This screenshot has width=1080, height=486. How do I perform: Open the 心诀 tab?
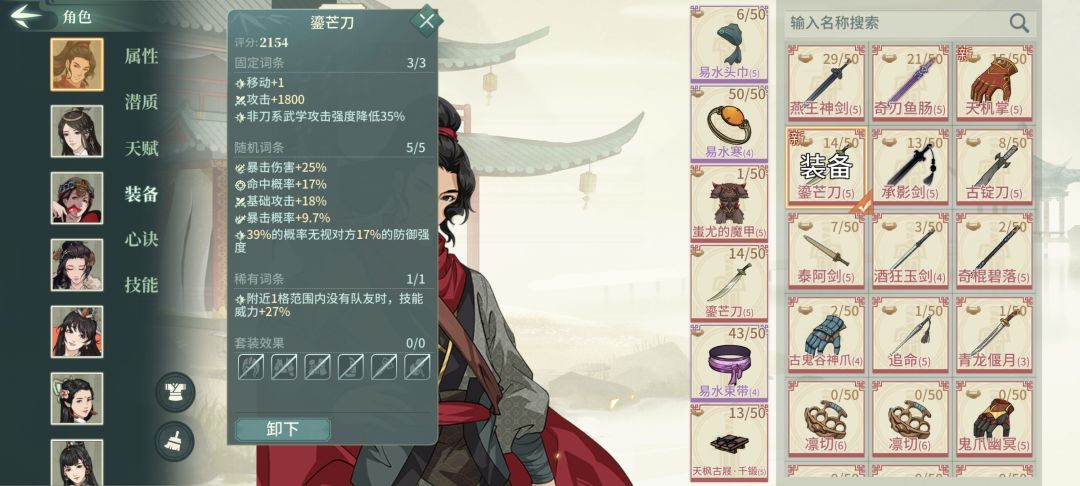[x=141, y=239]
